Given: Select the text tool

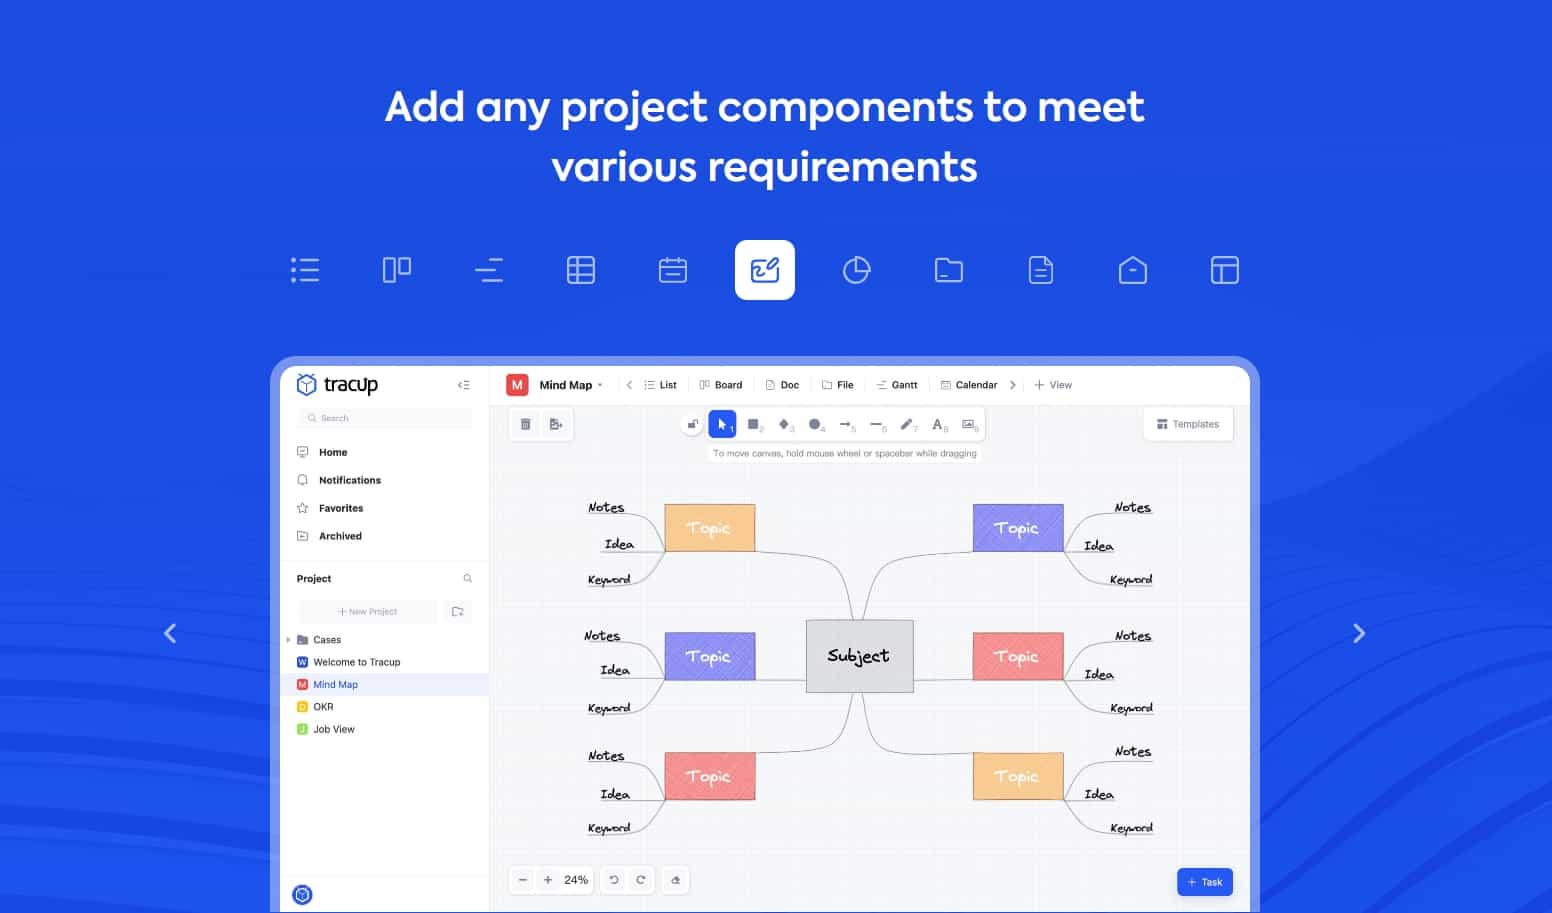Looking at the screenshot, I should [x=938, y=424].
